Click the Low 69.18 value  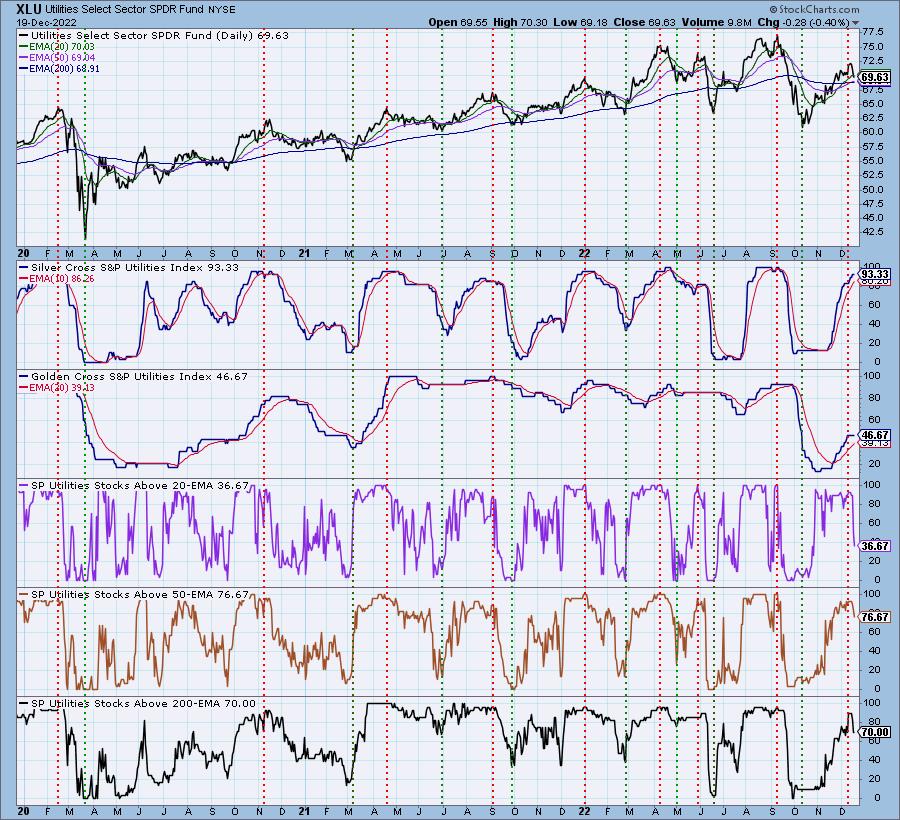coord(579,22)
